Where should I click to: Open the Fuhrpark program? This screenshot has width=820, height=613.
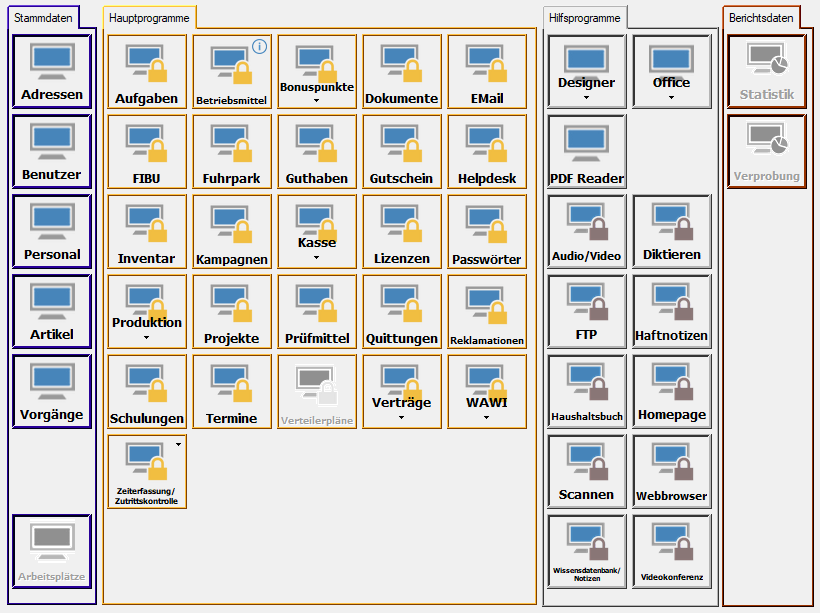(232, 152)
